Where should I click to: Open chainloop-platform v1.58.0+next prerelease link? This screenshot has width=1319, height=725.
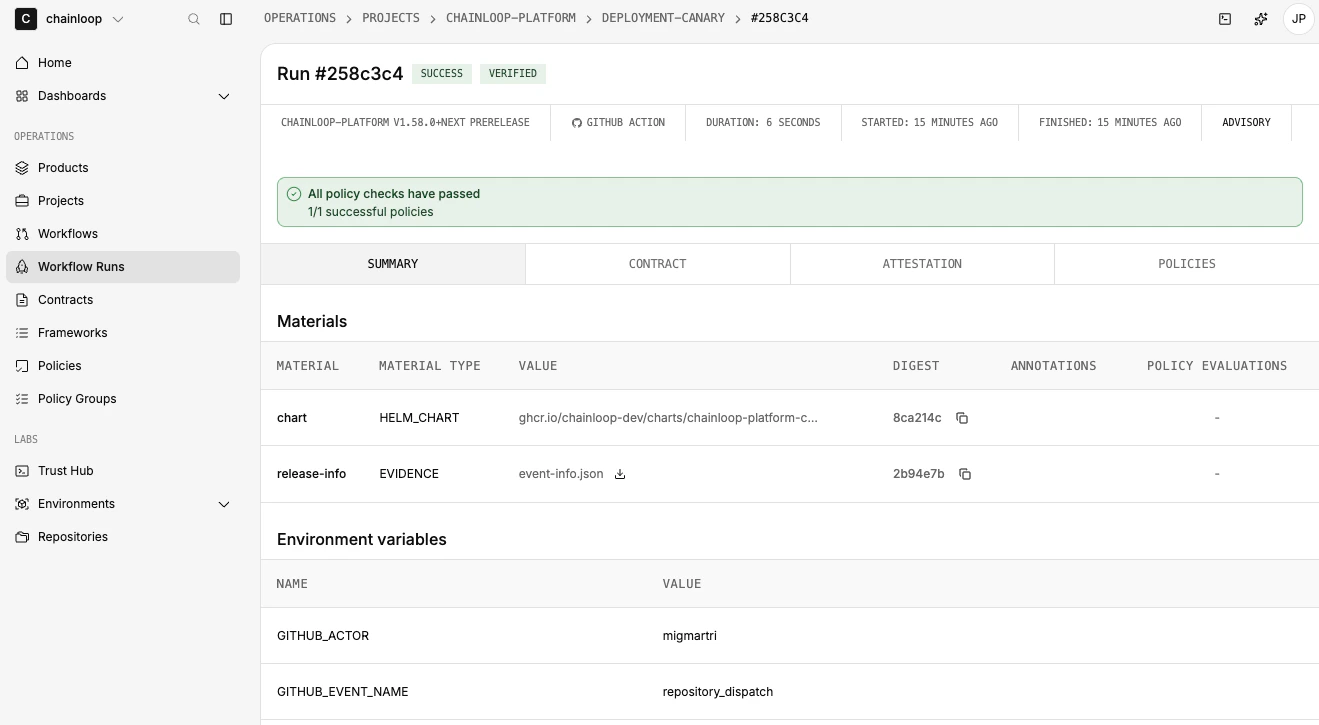[x=405, y=122]
